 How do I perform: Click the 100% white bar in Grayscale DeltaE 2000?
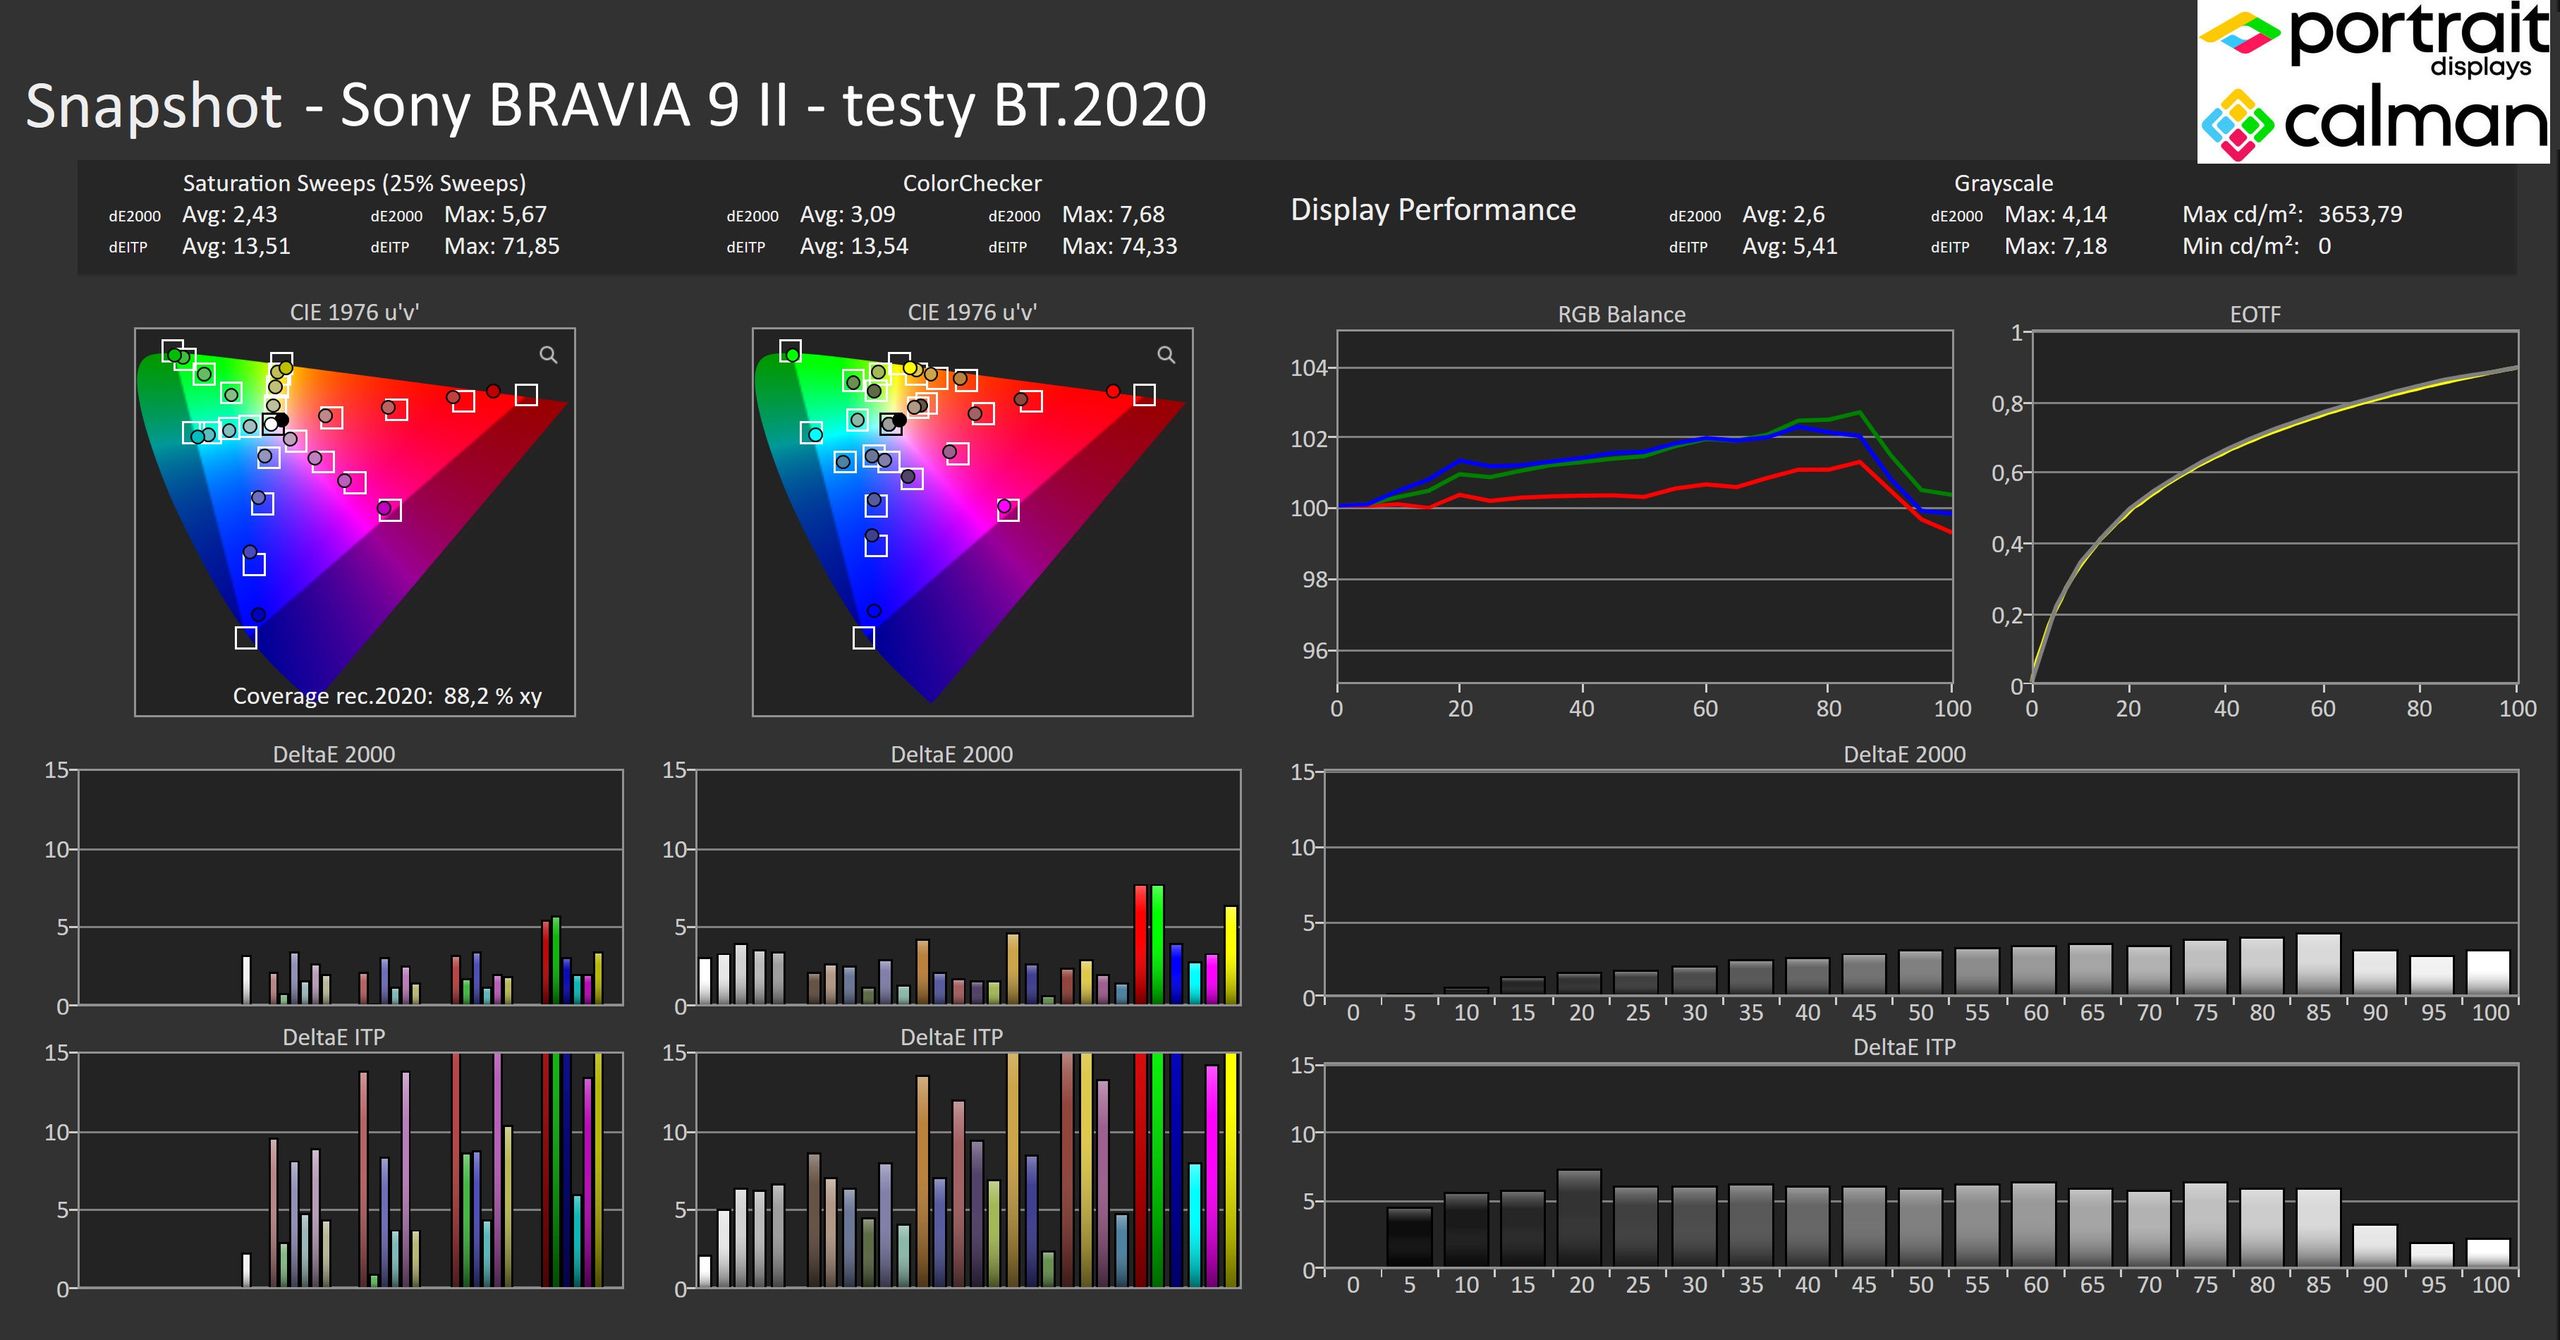click(x=2488, y=973)
